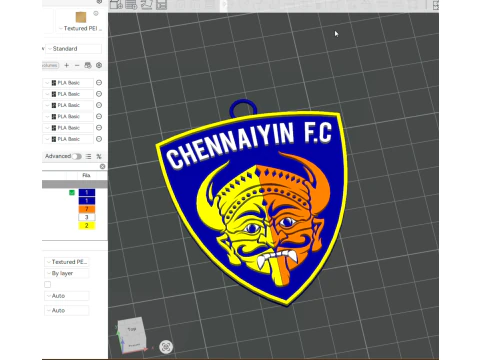Click the Add plate toolbar icon

tap(131, 5)
